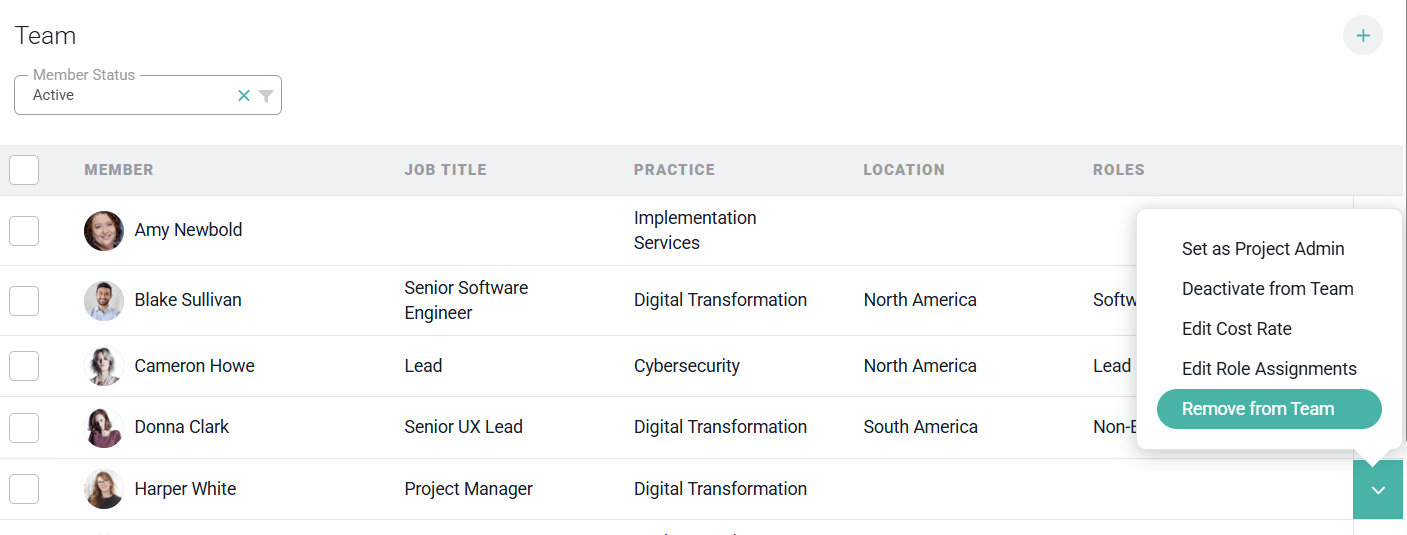Click Blake Sullivan's avatar photo

[x=104, y=300]
